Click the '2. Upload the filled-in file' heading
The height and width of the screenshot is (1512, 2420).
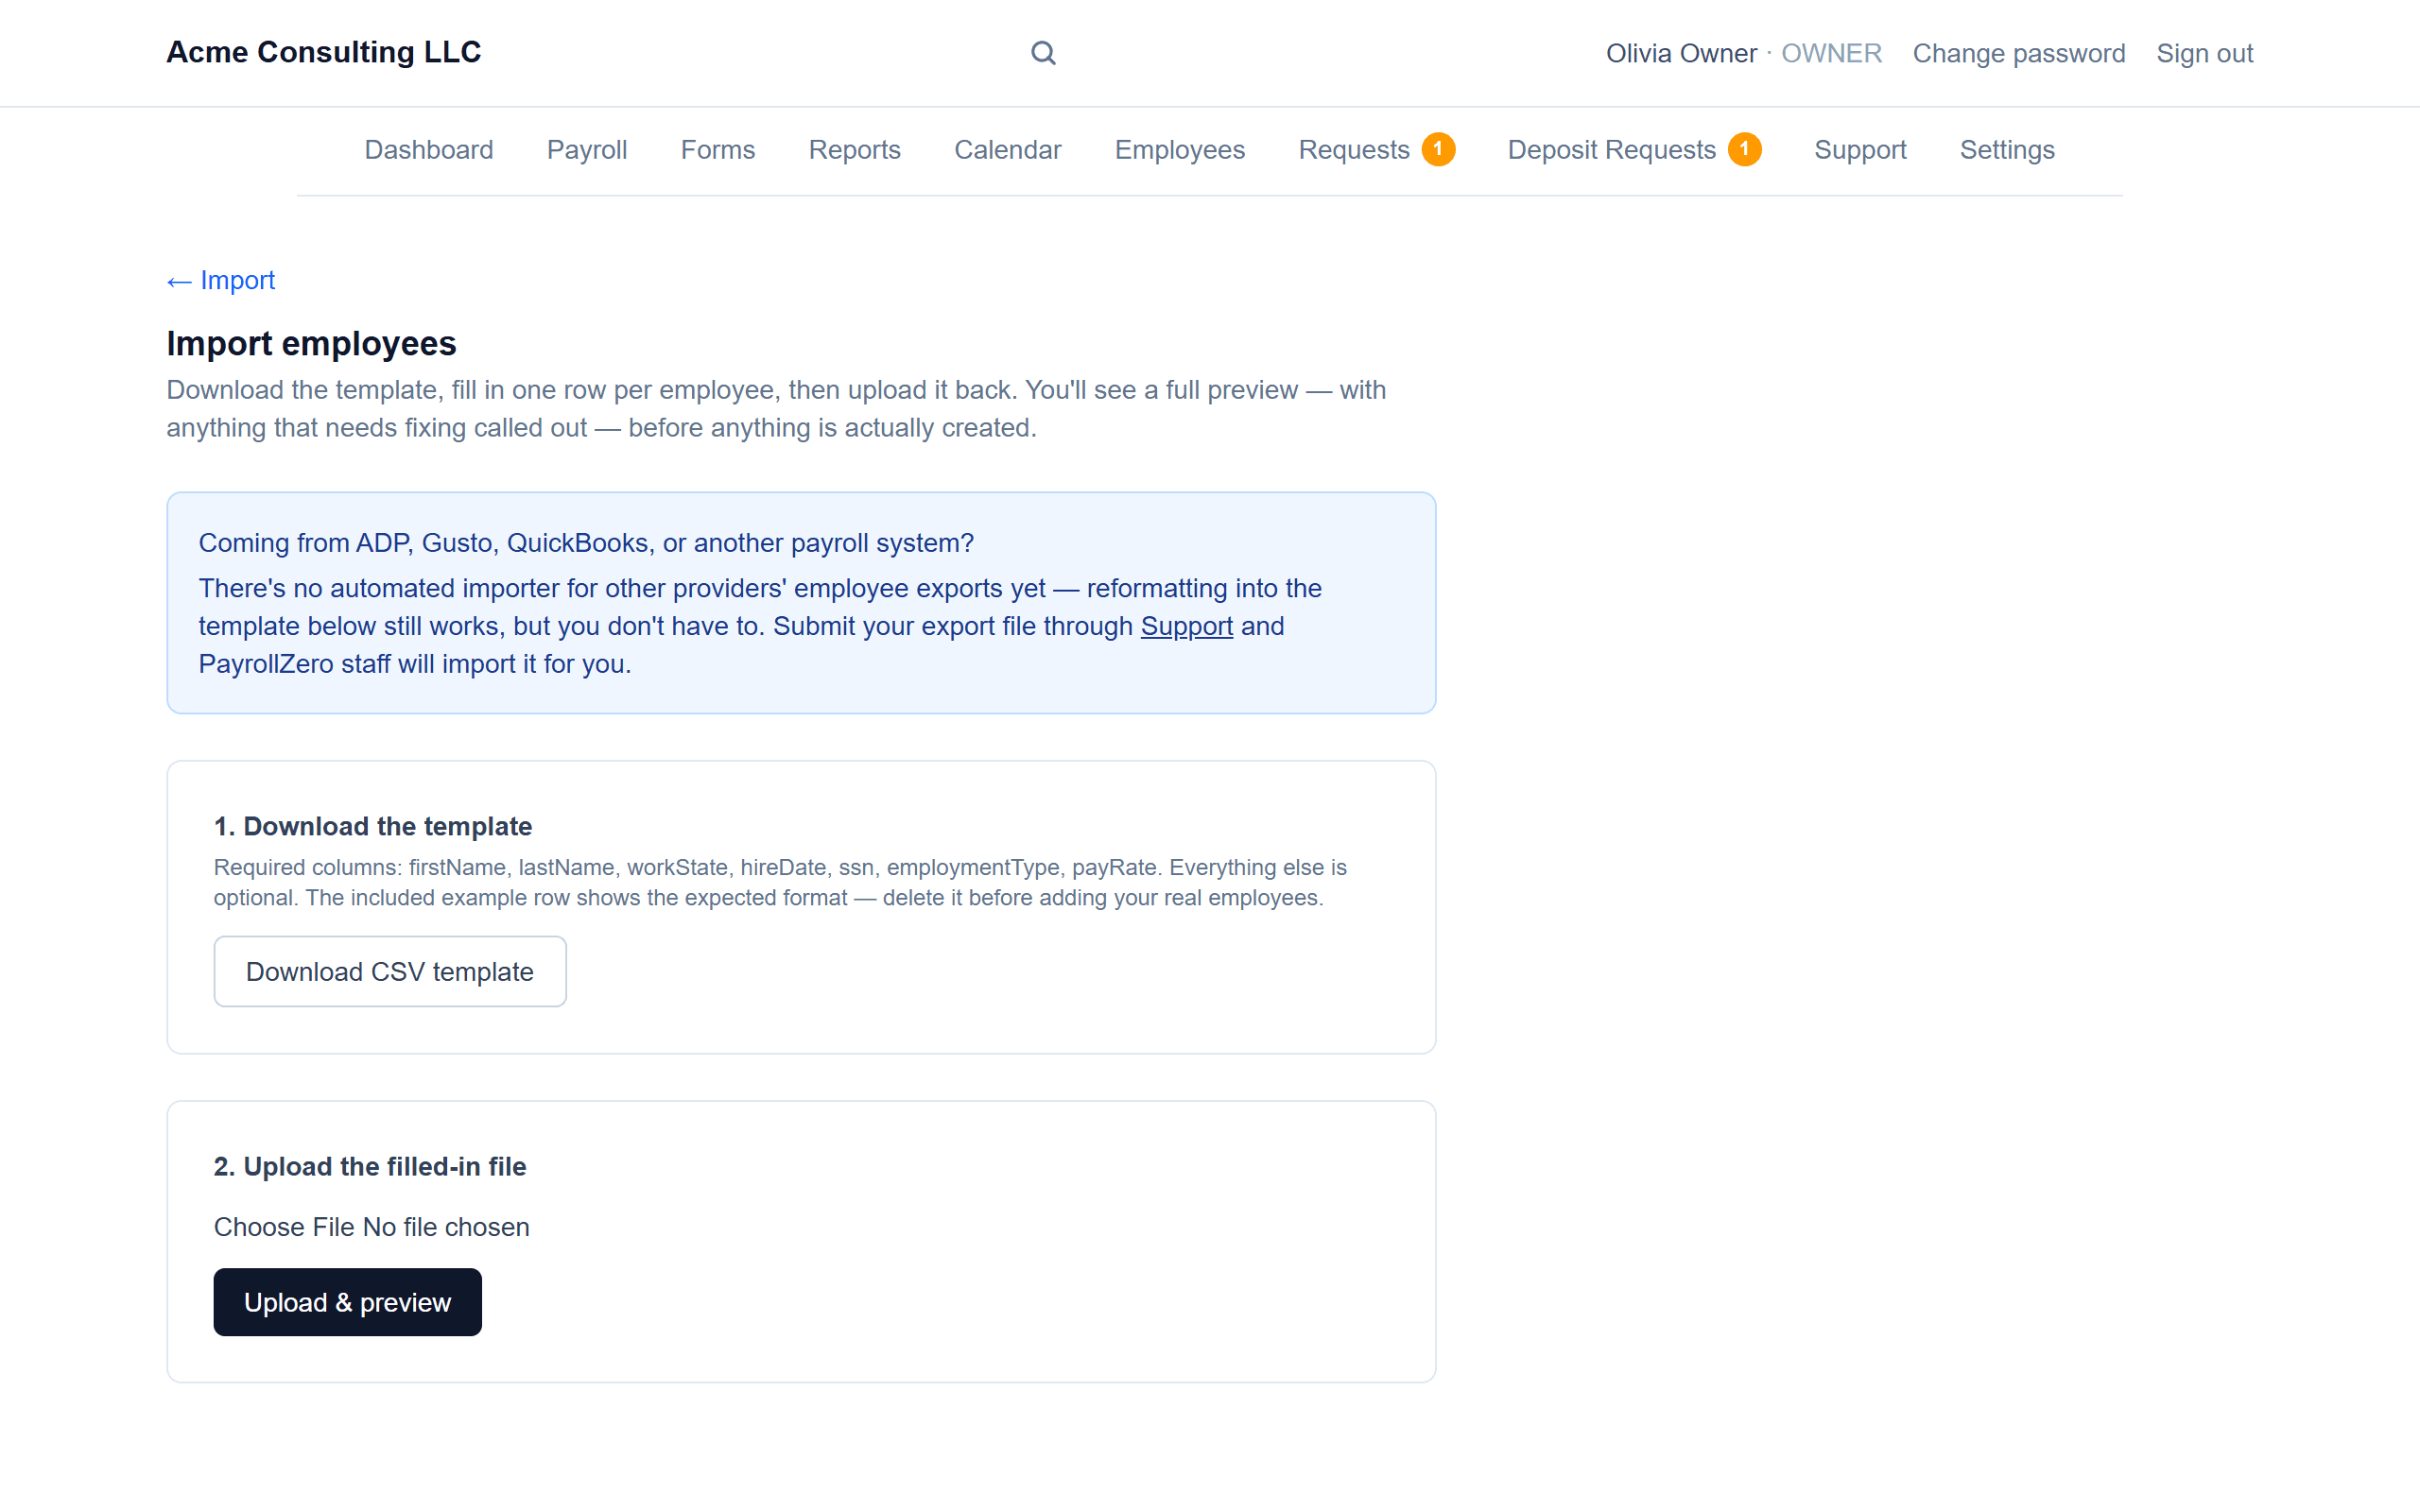point(370,1166)
